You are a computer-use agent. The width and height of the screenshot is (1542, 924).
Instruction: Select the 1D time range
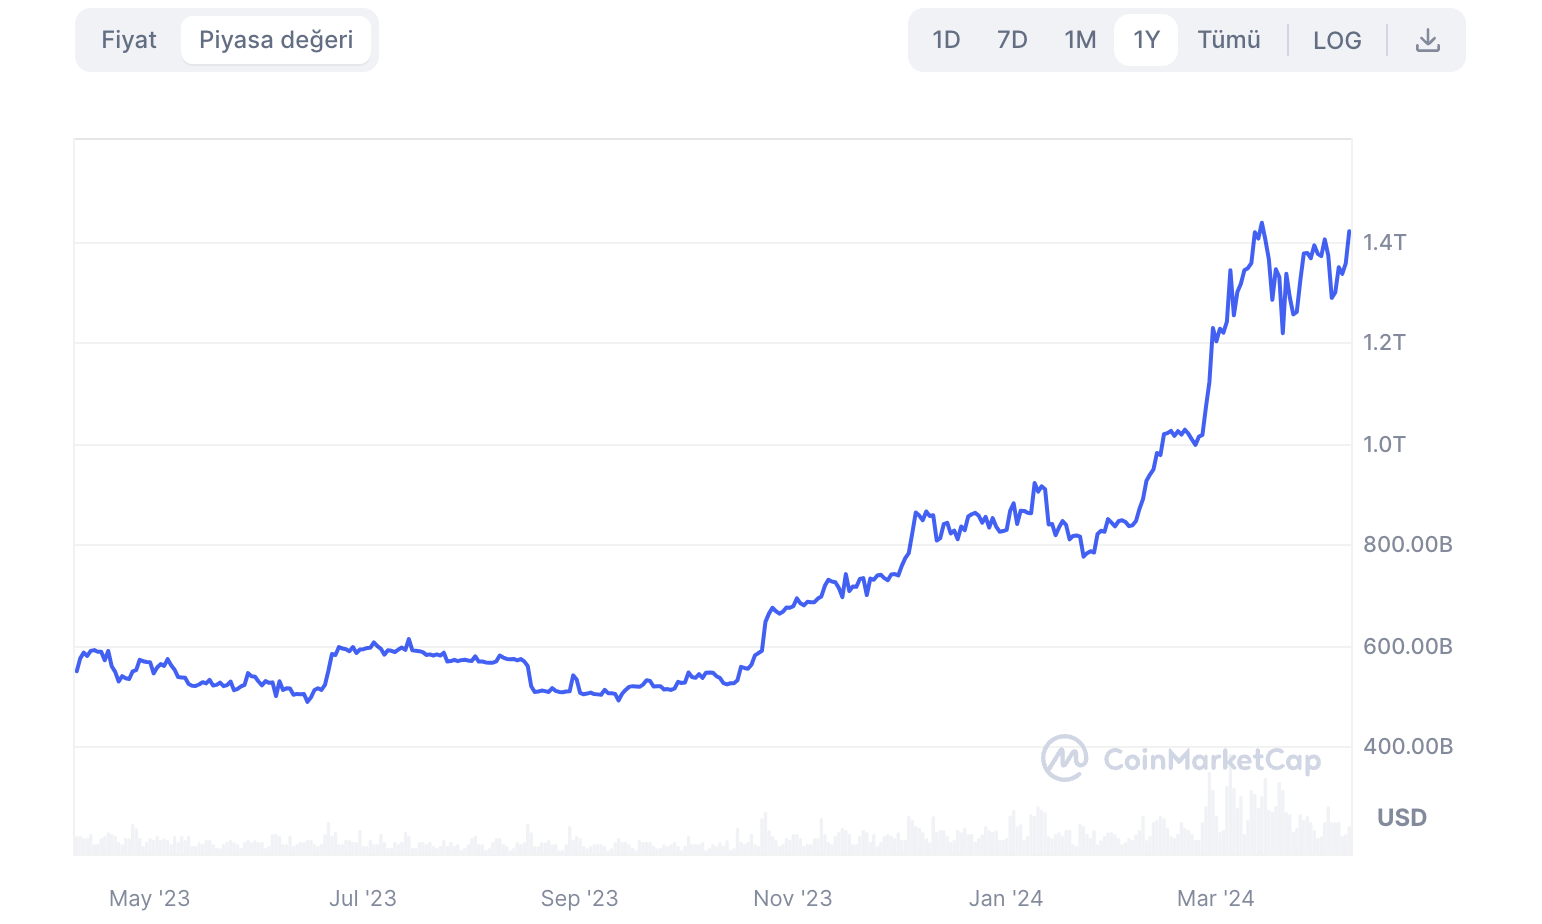click(x=945, y=39)
